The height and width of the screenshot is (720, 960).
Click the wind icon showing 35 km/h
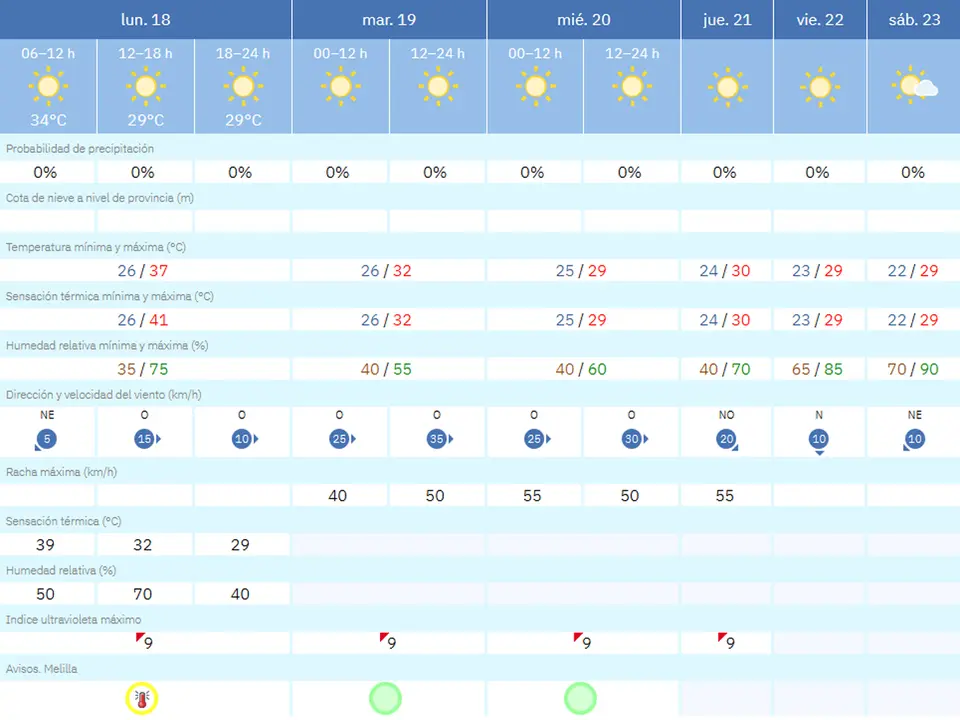pos(440,439)
